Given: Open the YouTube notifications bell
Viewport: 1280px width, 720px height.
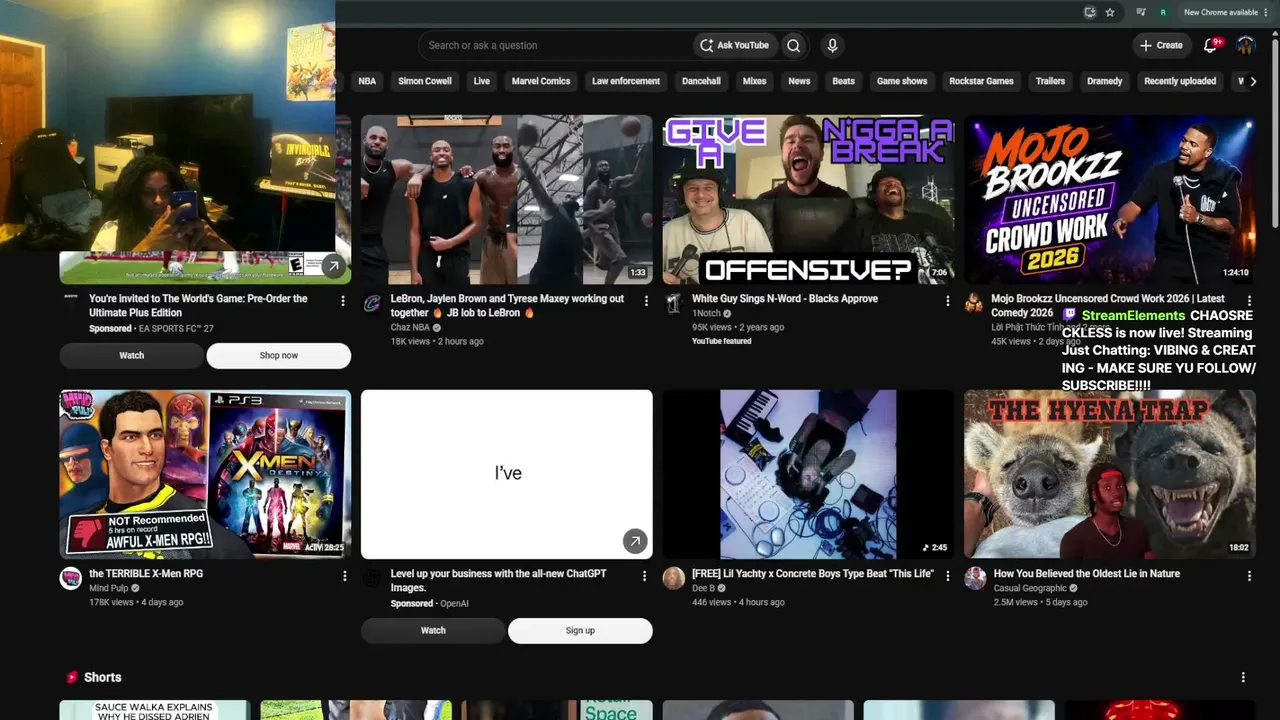Looking at the screenshot, I should [1210, 45].
